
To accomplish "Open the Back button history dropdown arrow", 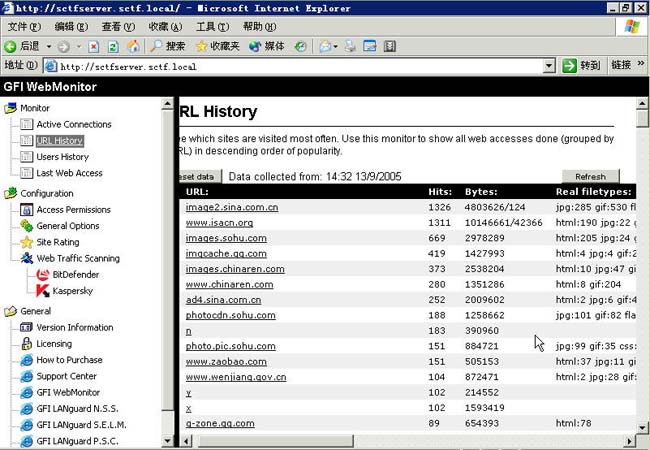I will coord(49,46).
